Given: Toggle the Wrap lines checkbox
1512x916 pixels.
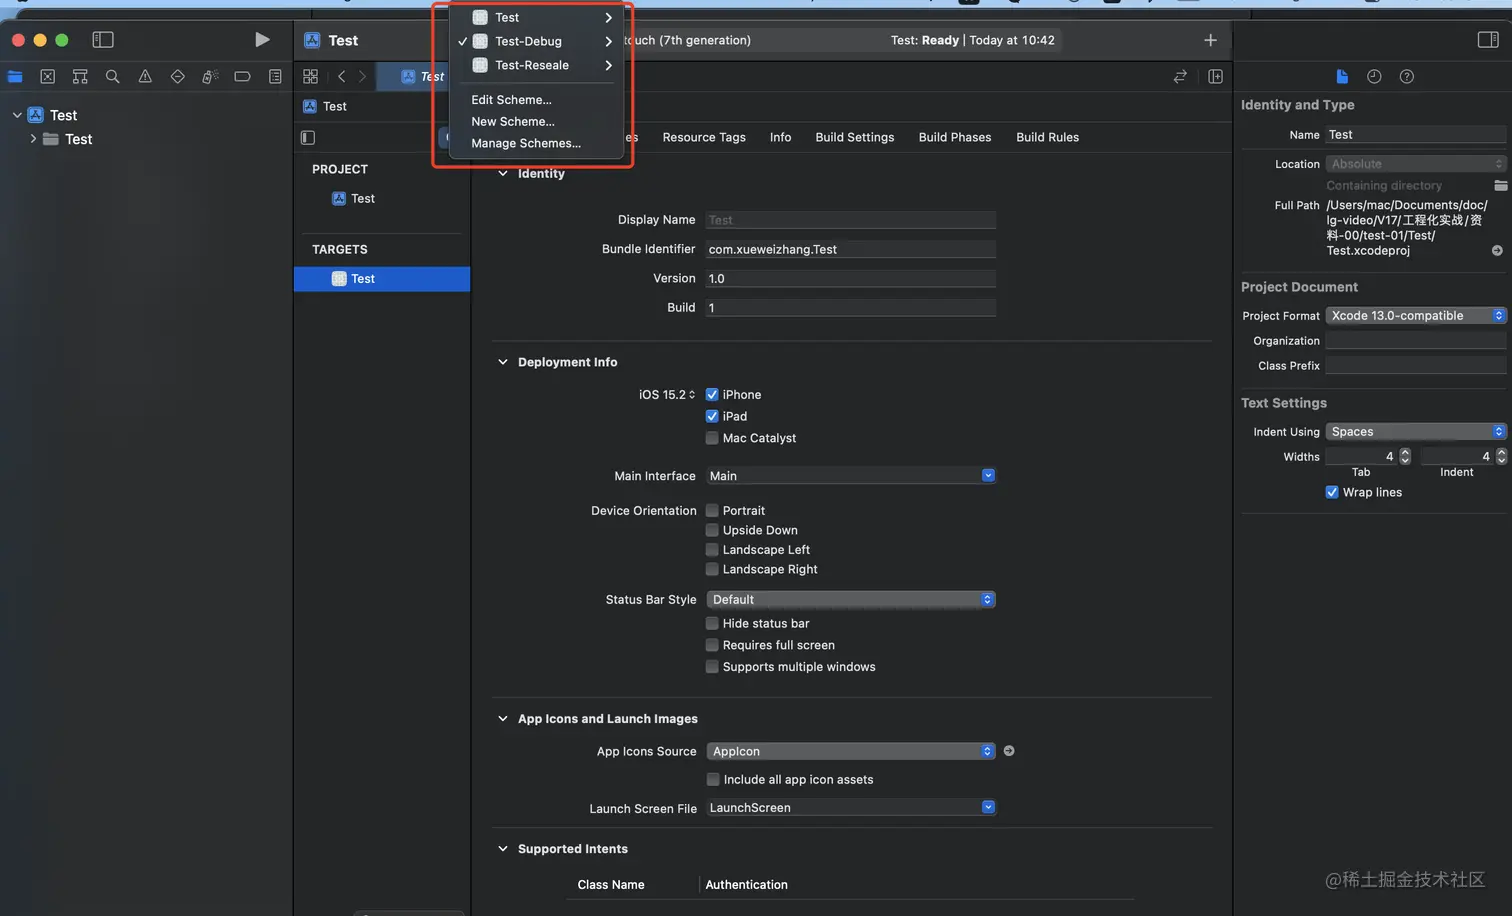Looking at the screenshot, I should pyautogui.click(x=1332, y=492).
